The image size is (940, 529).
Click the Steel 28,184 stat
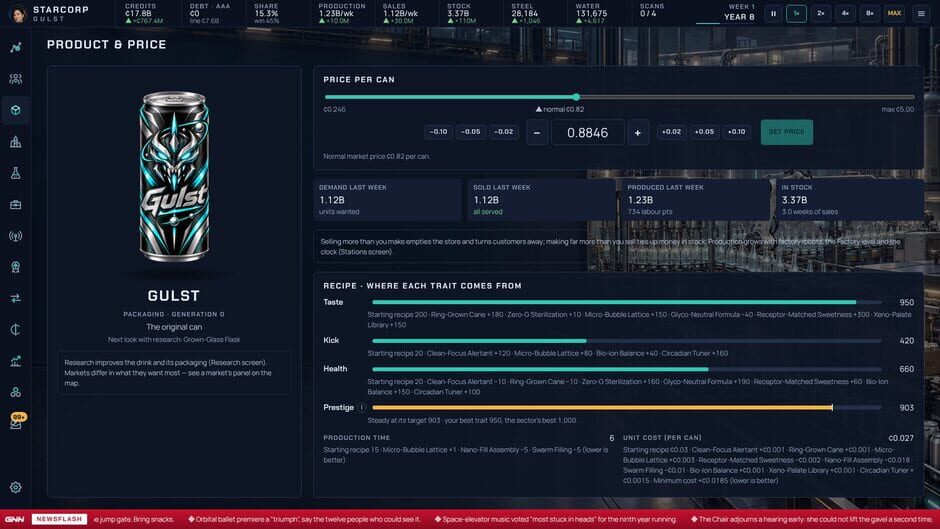click(x=526, y=13)
